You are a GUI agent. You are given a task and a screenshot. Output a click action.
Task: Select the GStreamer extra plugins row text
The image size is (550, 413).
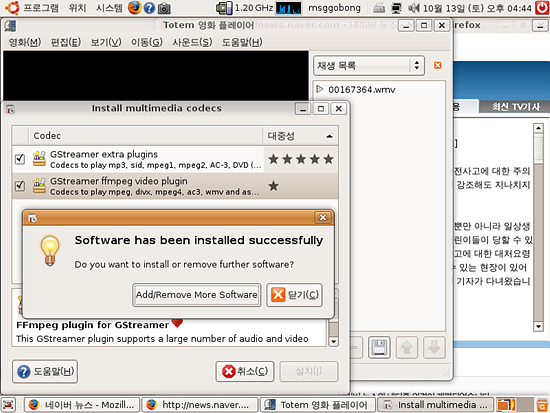(x=156, y=159)
